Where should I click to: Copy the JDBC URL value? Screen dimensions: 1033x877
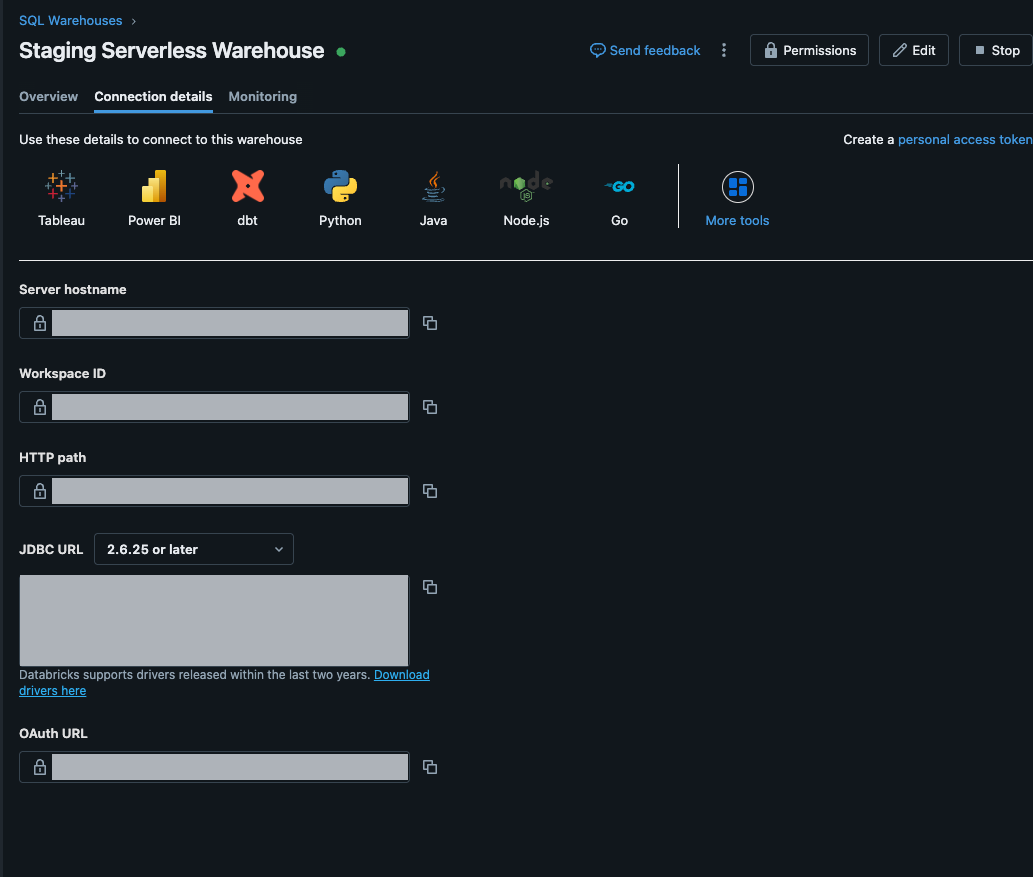(430, 587)
